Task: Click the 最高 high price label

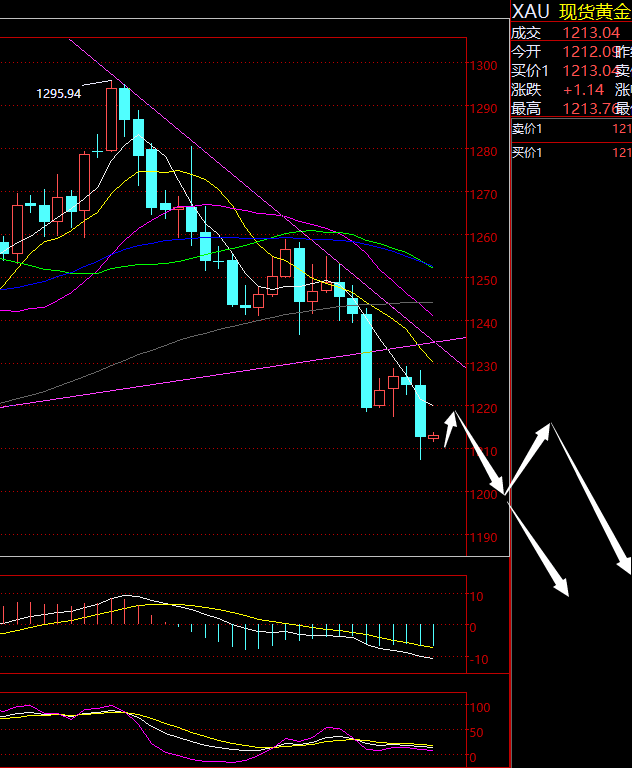Action: (x=526, y=108)
